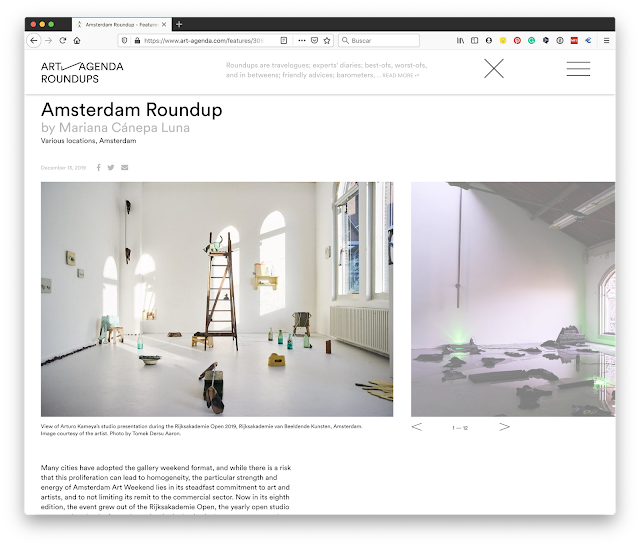The height and width of the screenshot is (547, 640).
Task: Open Firefox application menu
Action: tap(607, 40)
